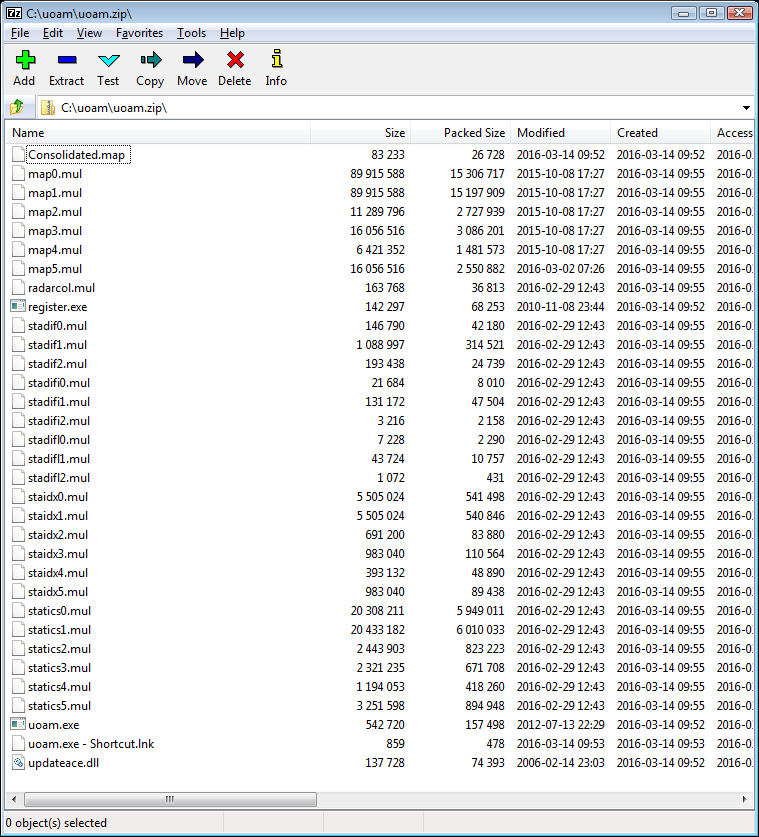Click the 7z title bar icon
759x837 pixels.
coord(14,13)
